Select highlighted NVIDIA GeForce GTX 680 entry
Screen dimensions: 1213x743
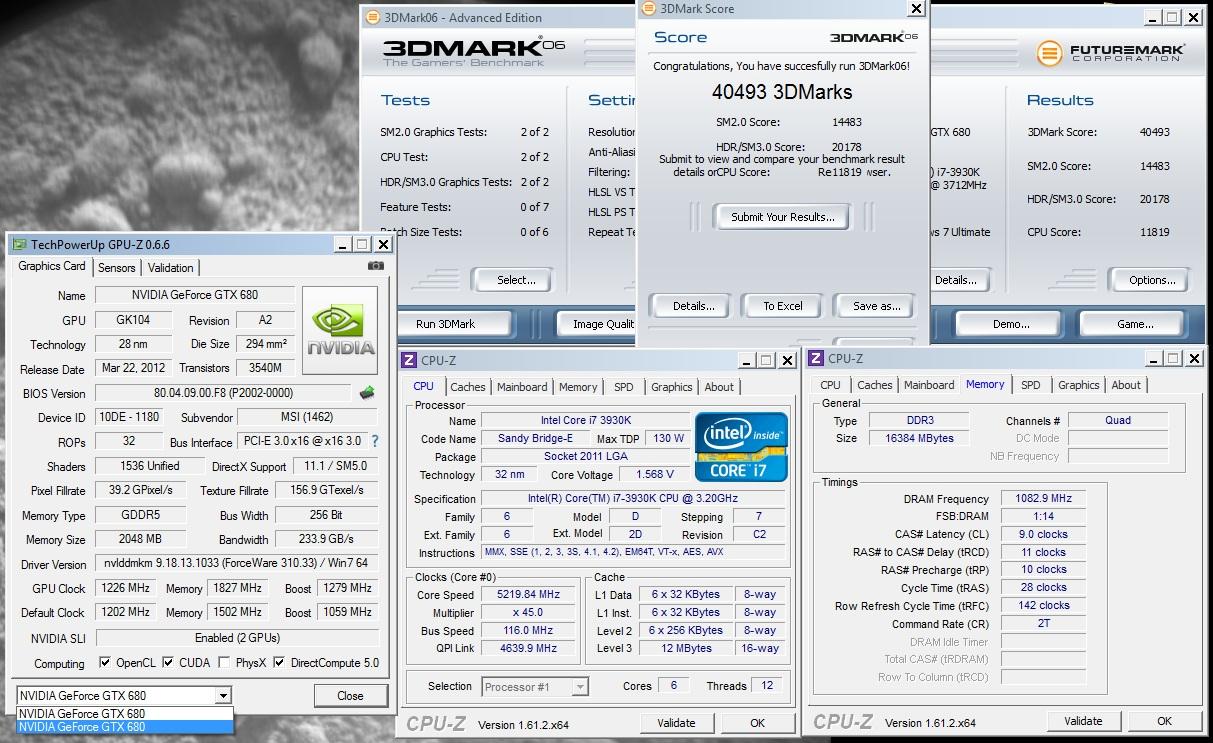(124, 727)
